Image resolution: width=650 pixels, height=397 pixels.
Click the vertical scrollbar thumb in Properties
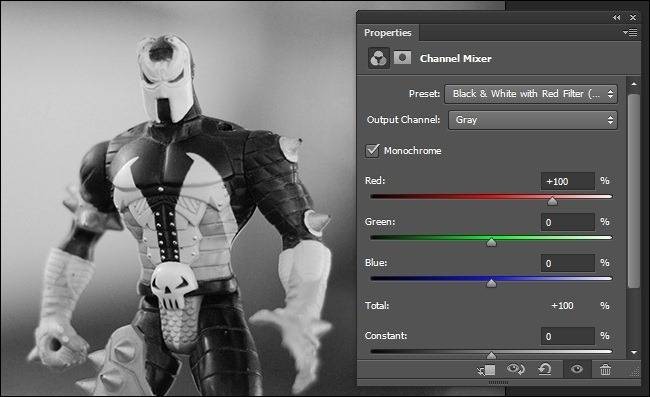click(633, 191)
